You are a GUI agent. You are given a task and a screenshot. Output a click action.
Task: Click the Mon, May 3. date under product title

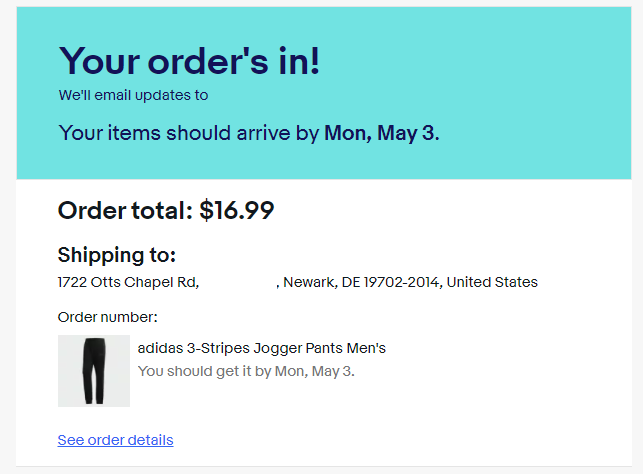(x=315, y=371)
